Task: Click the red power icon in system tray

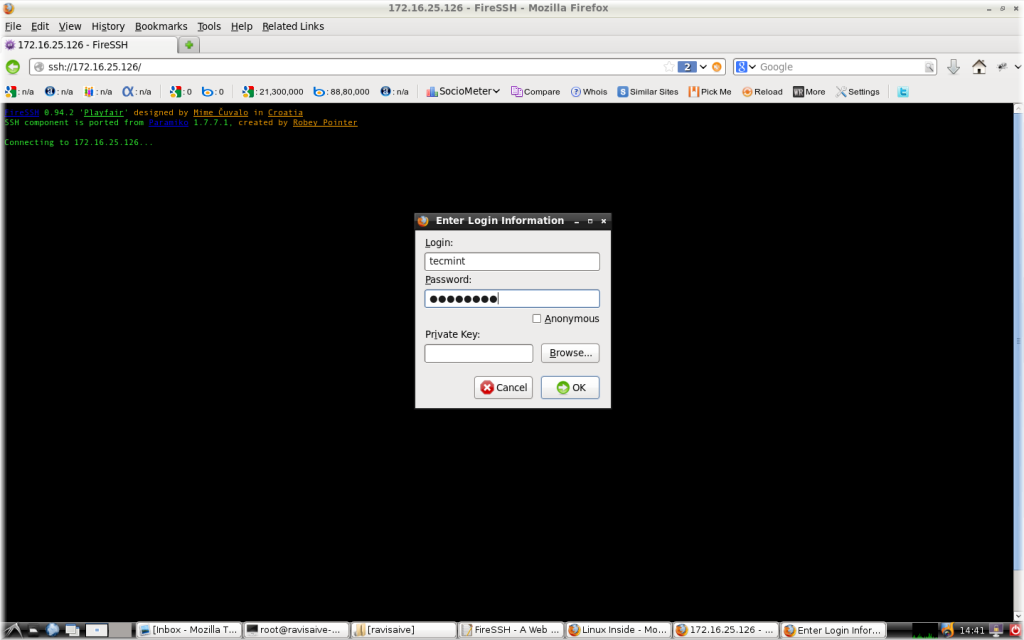Action: point(1014,630)
